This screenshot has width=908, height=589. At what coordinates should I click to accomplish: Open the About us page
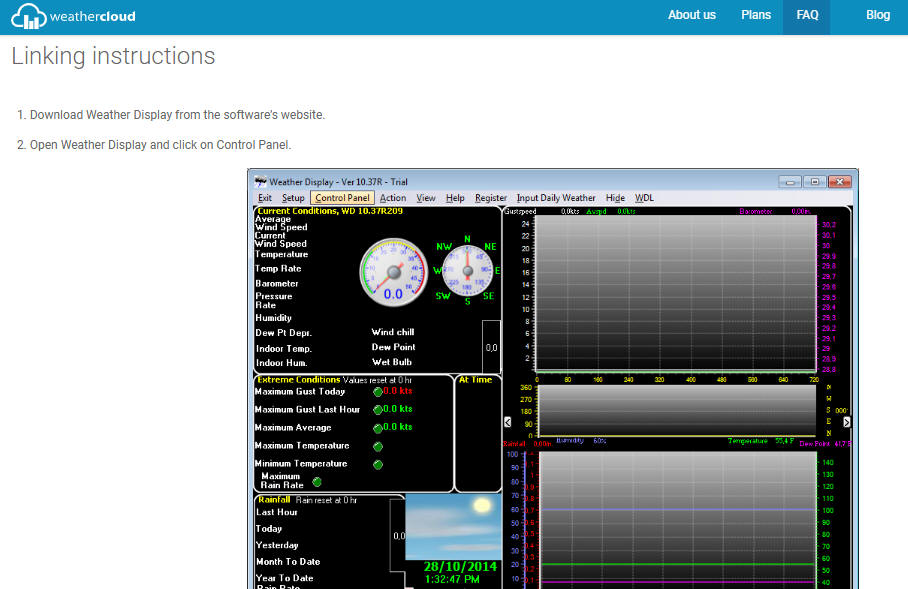click(692, 15)
